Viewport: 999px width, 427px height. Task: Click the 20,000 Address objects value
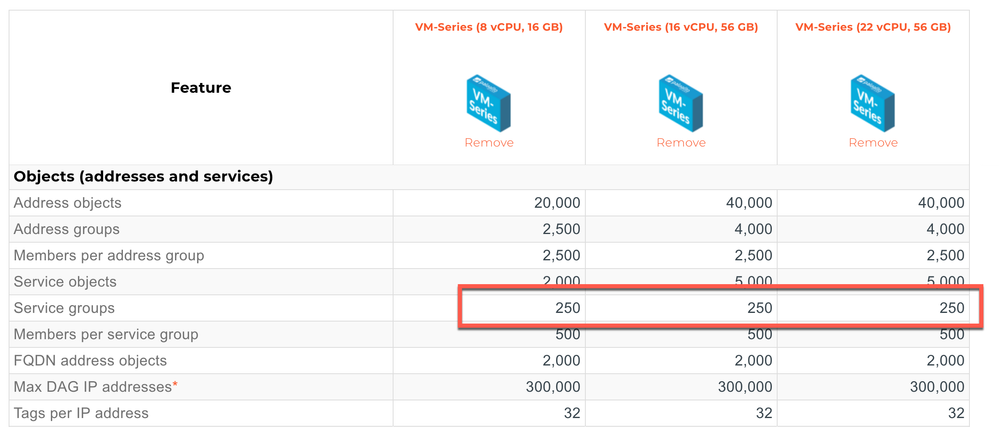[549, 203]
